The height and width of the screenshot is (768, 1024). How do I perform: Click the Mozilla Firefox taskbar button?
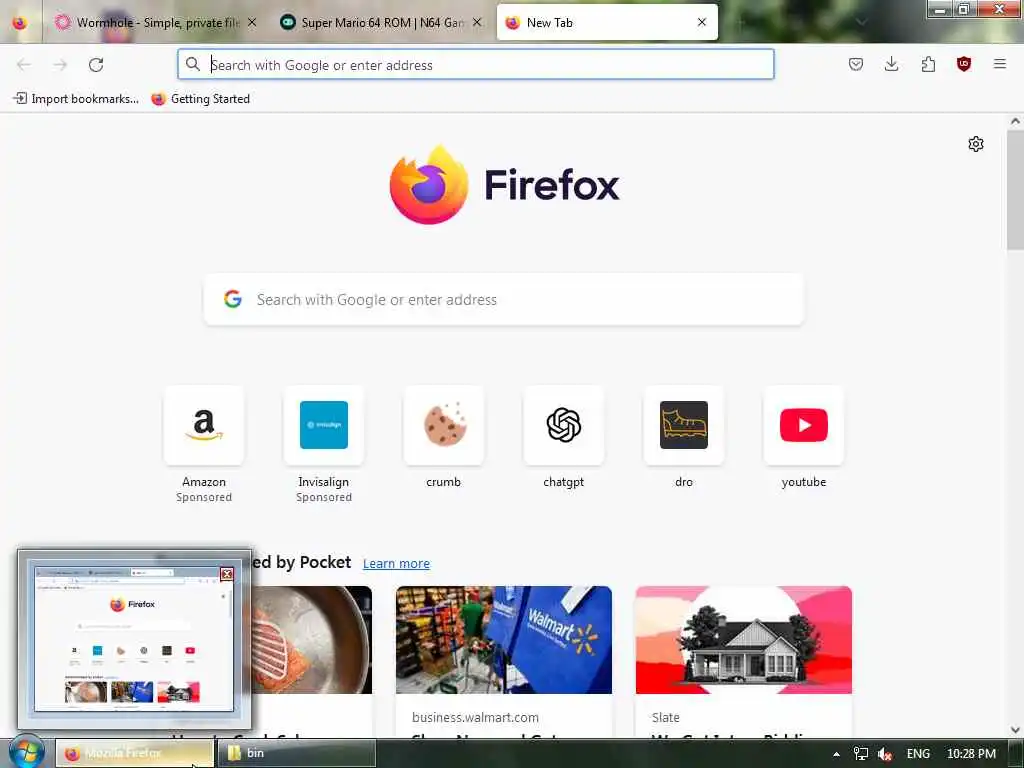tap(134, 754)
